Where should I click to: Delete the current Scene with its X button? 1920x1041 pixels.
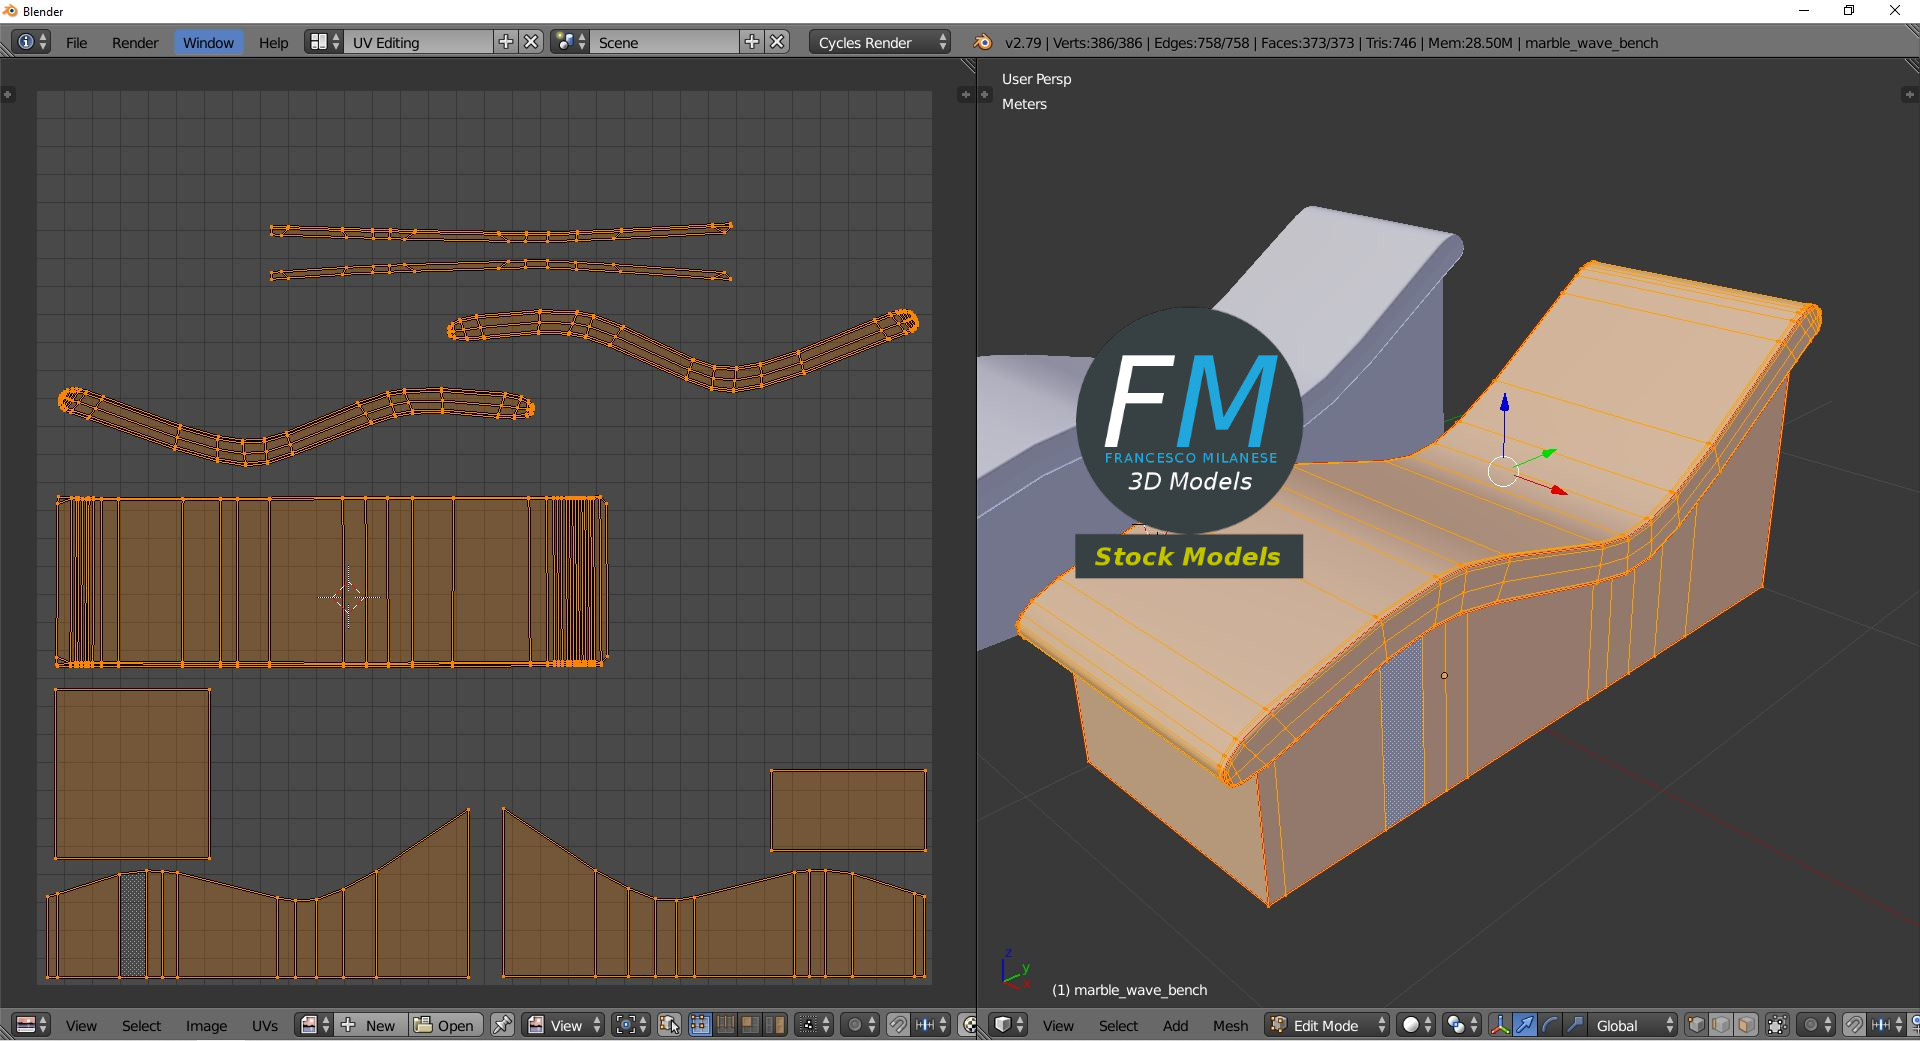[778, 42]
